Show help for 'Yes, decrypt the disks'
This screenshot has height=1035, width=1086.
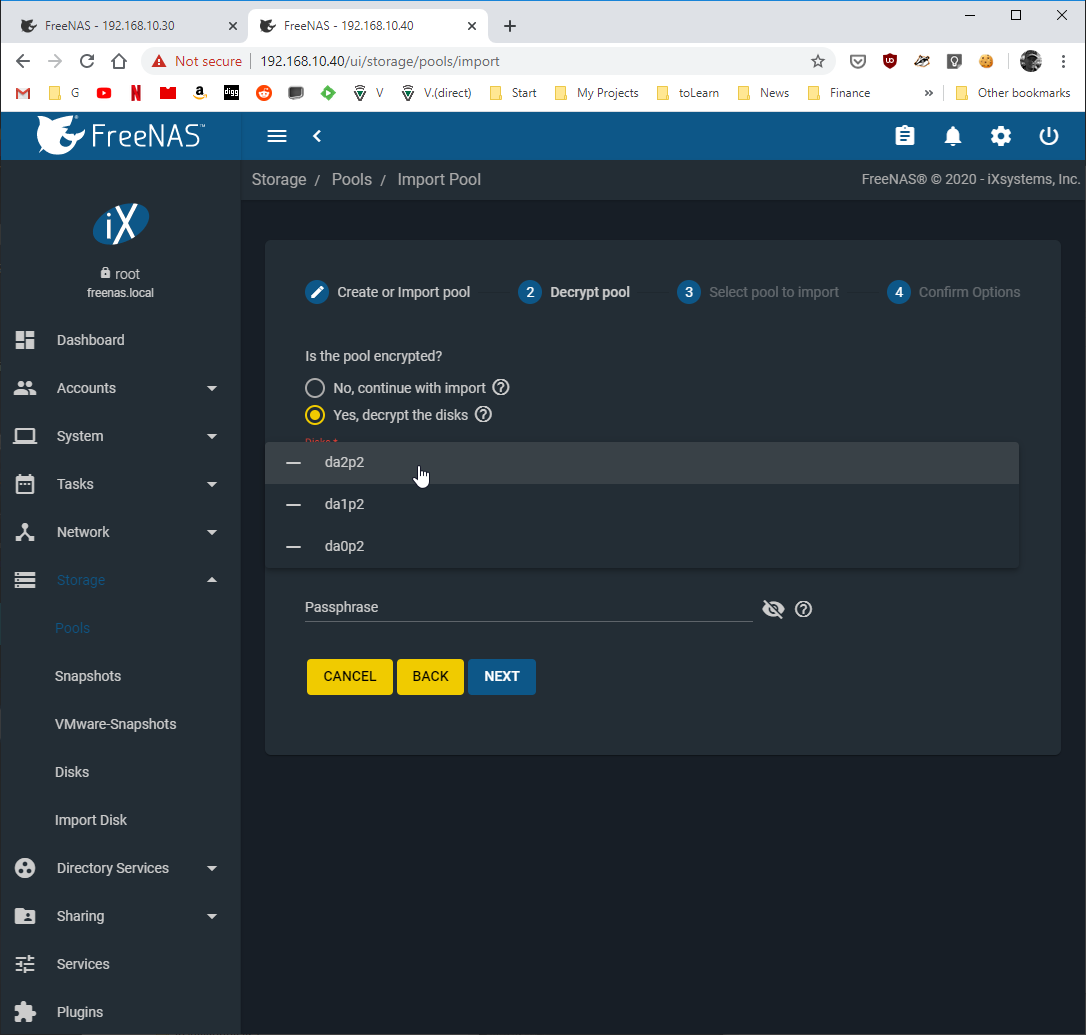coord(483,414)
